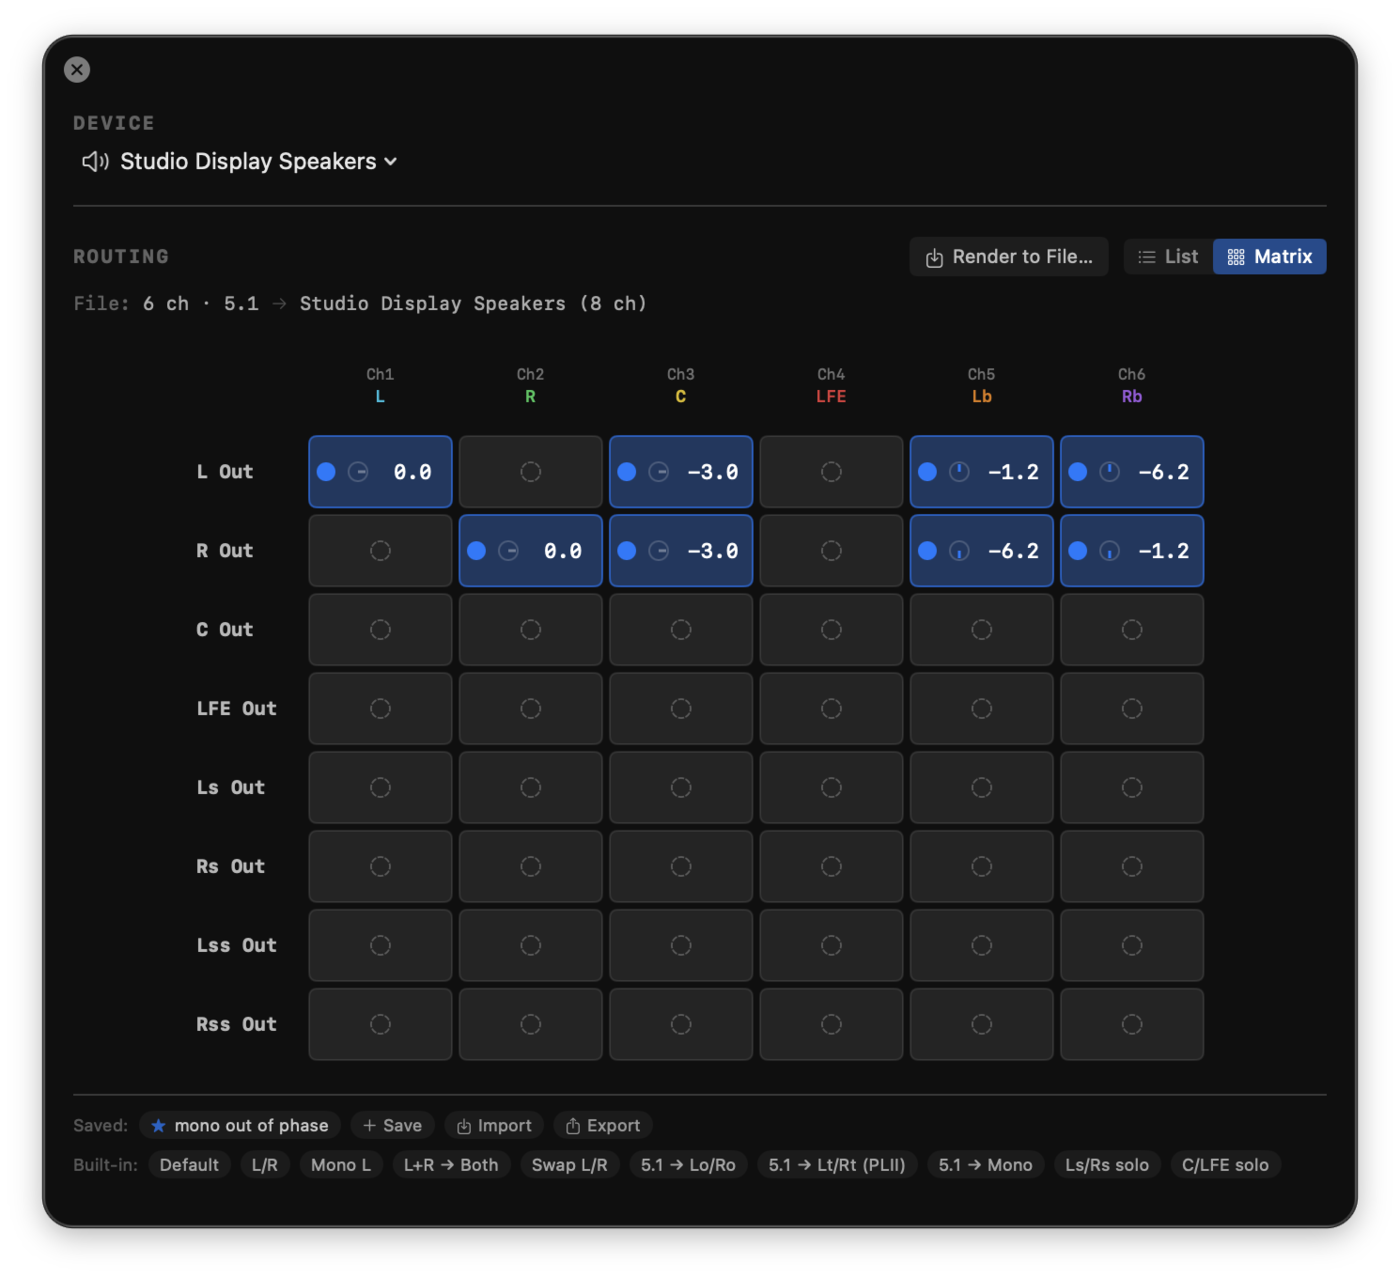Switch to List view tab

[1168, 257]
